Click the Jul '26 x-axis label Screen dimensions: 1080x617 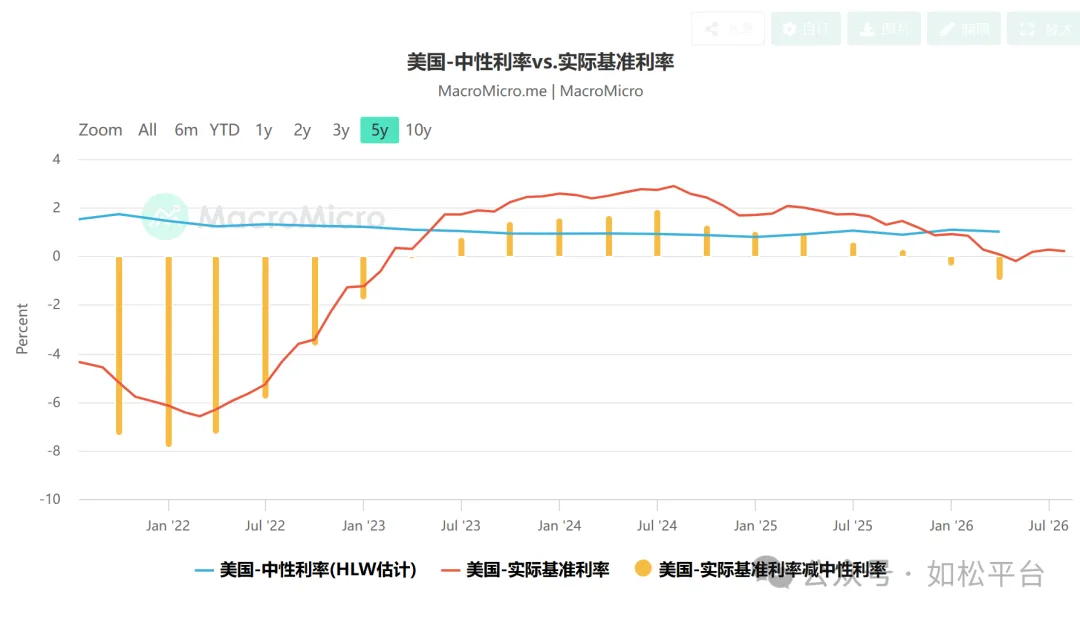tap(1048, 525)
